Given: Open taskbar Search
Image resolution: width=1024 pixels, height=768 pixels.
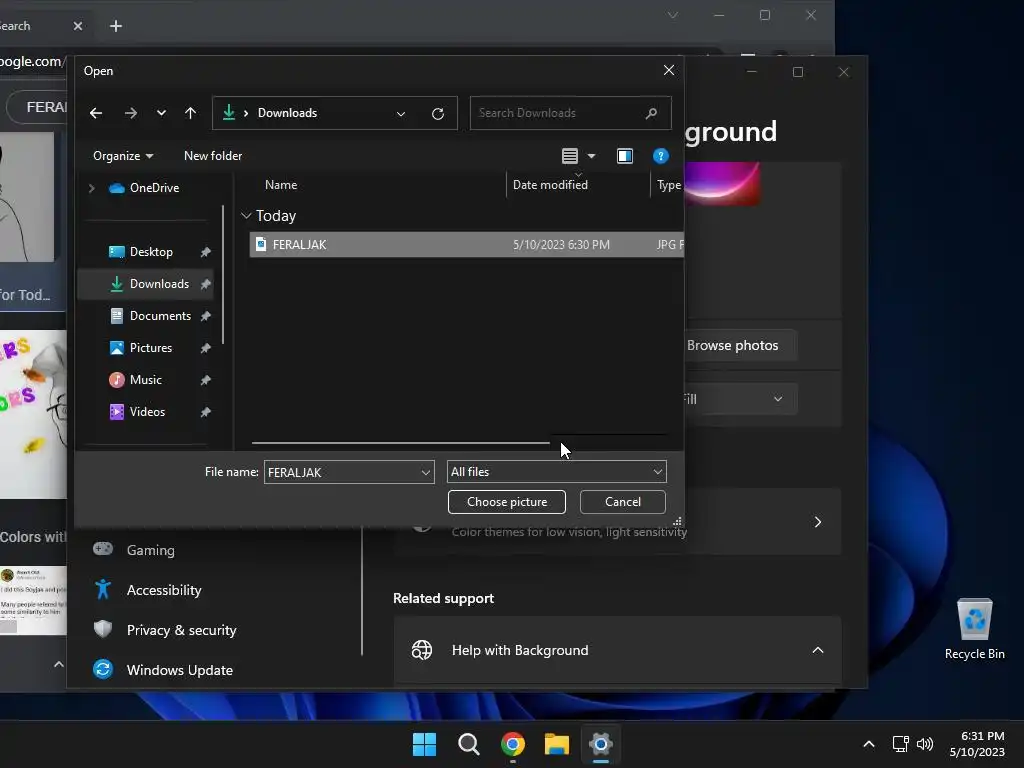Looking at the screenshot, I should [x=468, y=744].
